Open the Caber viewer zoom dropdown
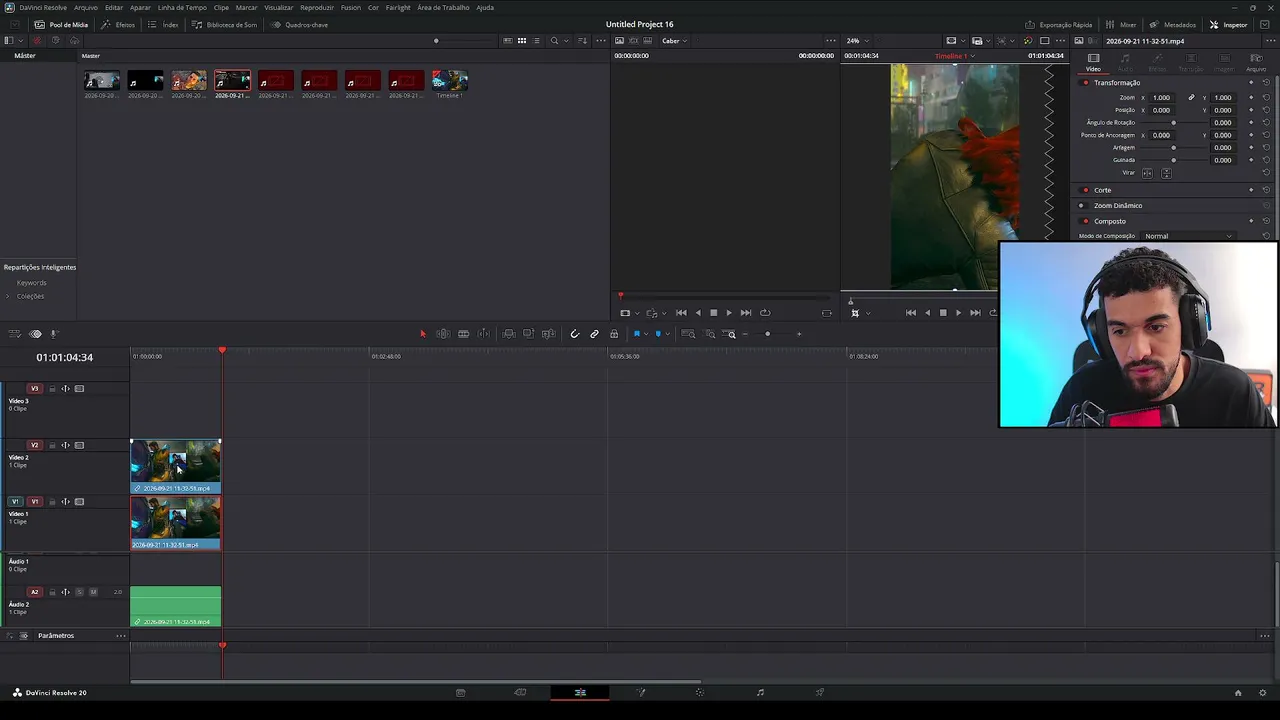 pyautogui.click(x=675, y=41)
